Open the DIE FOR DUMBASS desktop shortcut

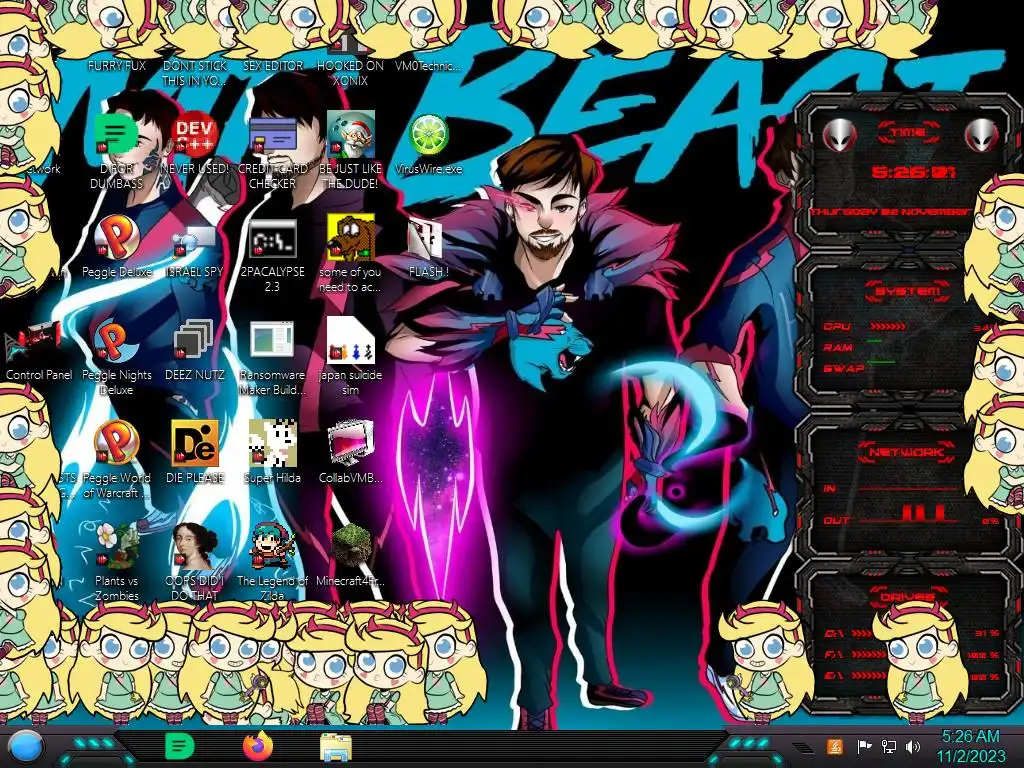click(116, 136)
